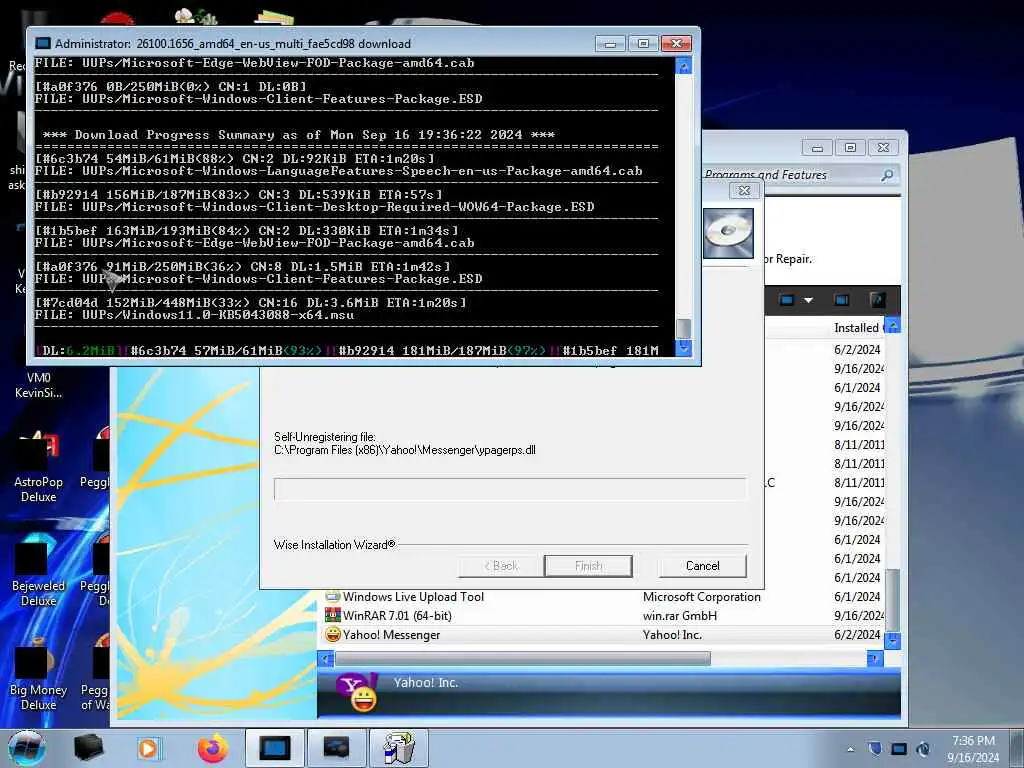
Task: Click the Download Progress Summary line in console
Action: (x=298, y=135)
